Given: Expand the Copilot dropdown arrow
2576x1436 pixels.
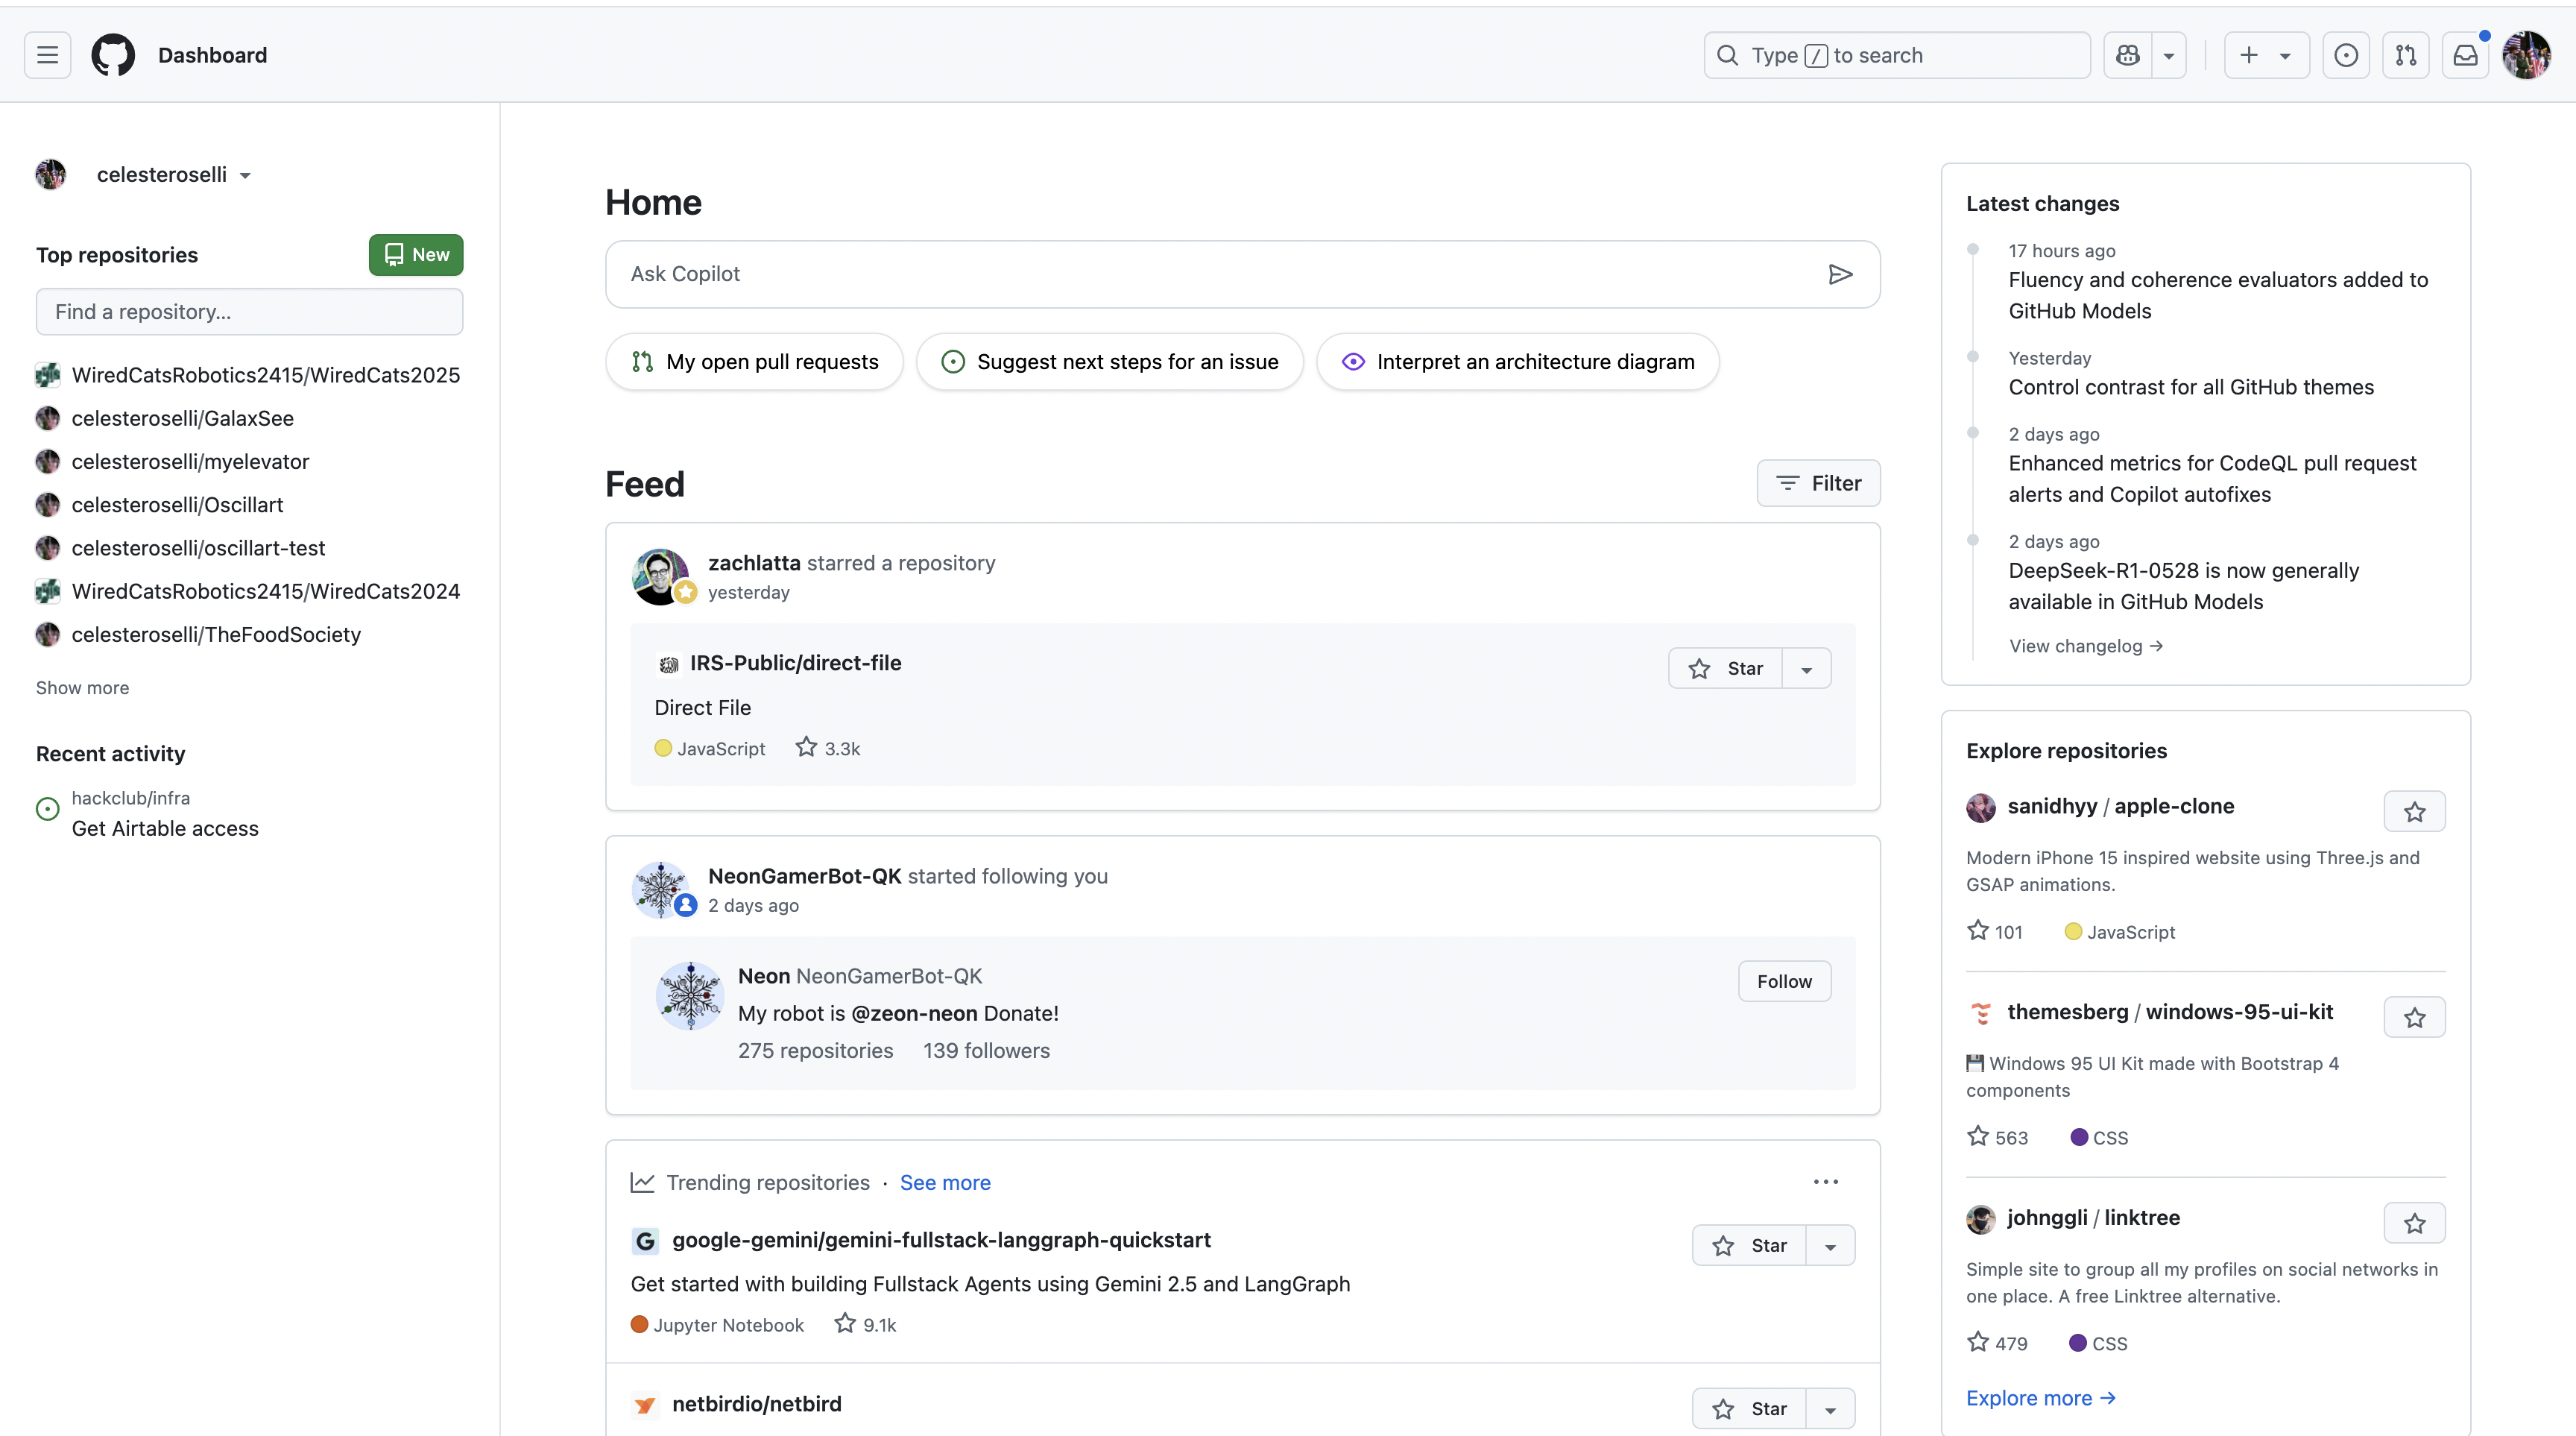Looking at the screenshot, I should (2169, 55).
